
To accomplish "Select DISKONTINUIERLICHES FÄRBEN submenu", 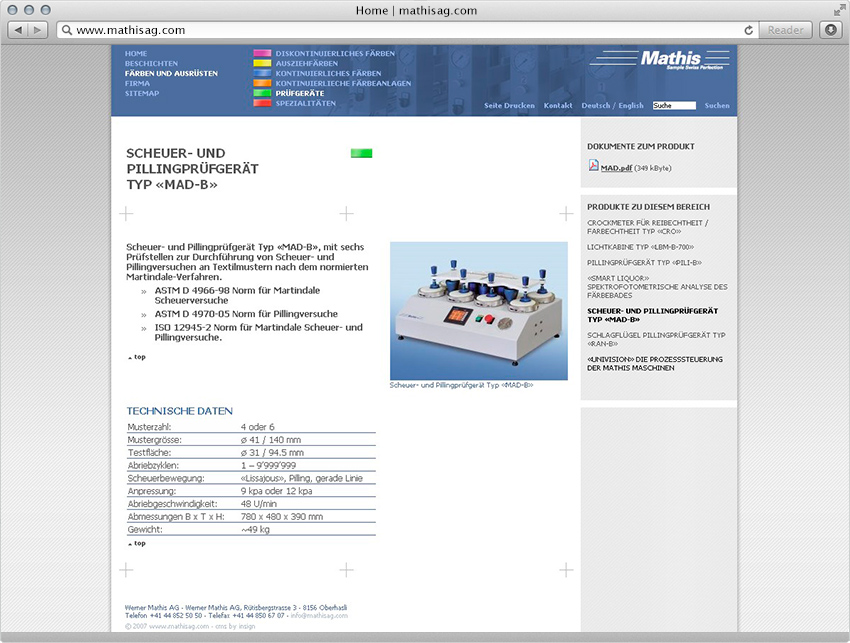I will (x=335, y=54).
